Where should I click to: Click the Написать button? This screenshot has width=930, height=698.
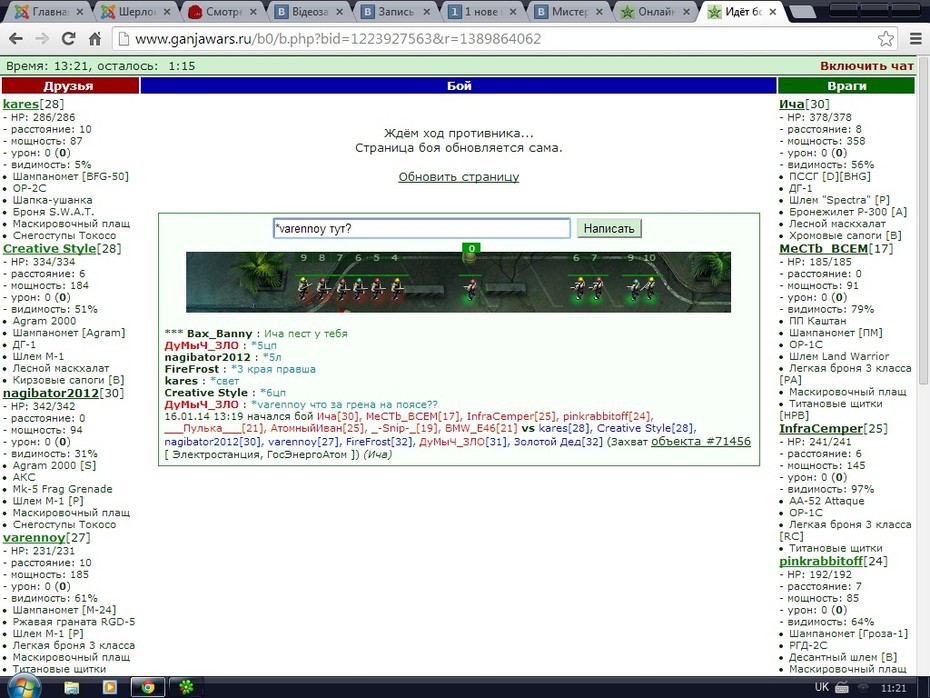(609, 228)
